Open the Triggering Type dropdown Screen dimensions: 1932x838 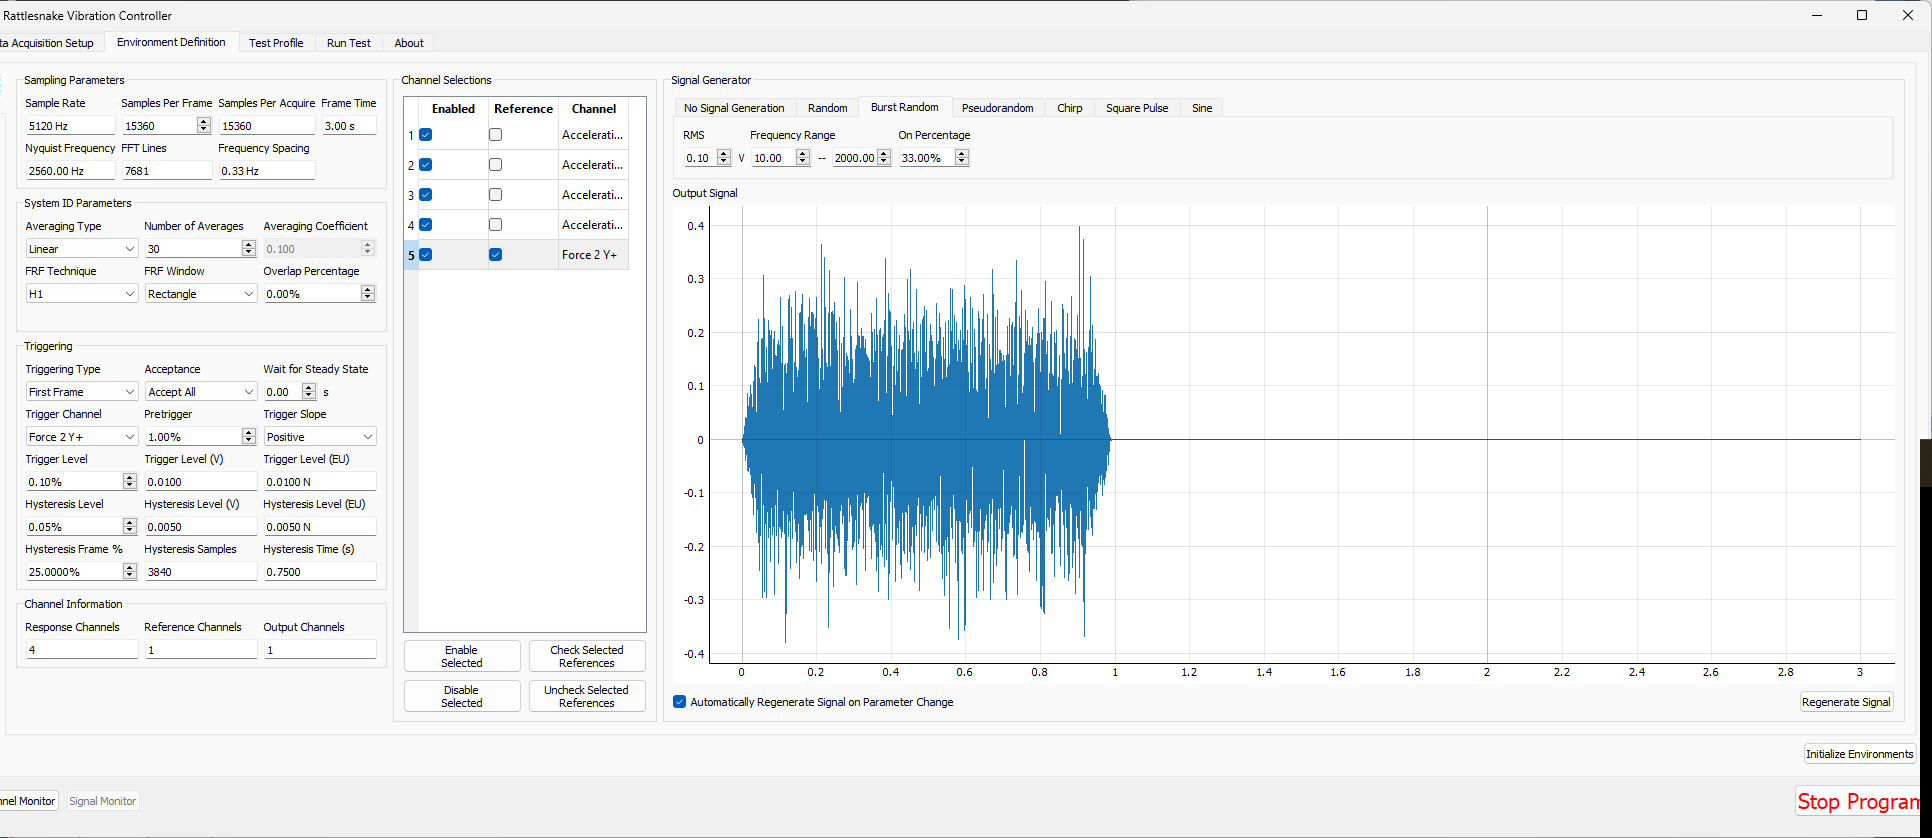click(x=81, y=392)
